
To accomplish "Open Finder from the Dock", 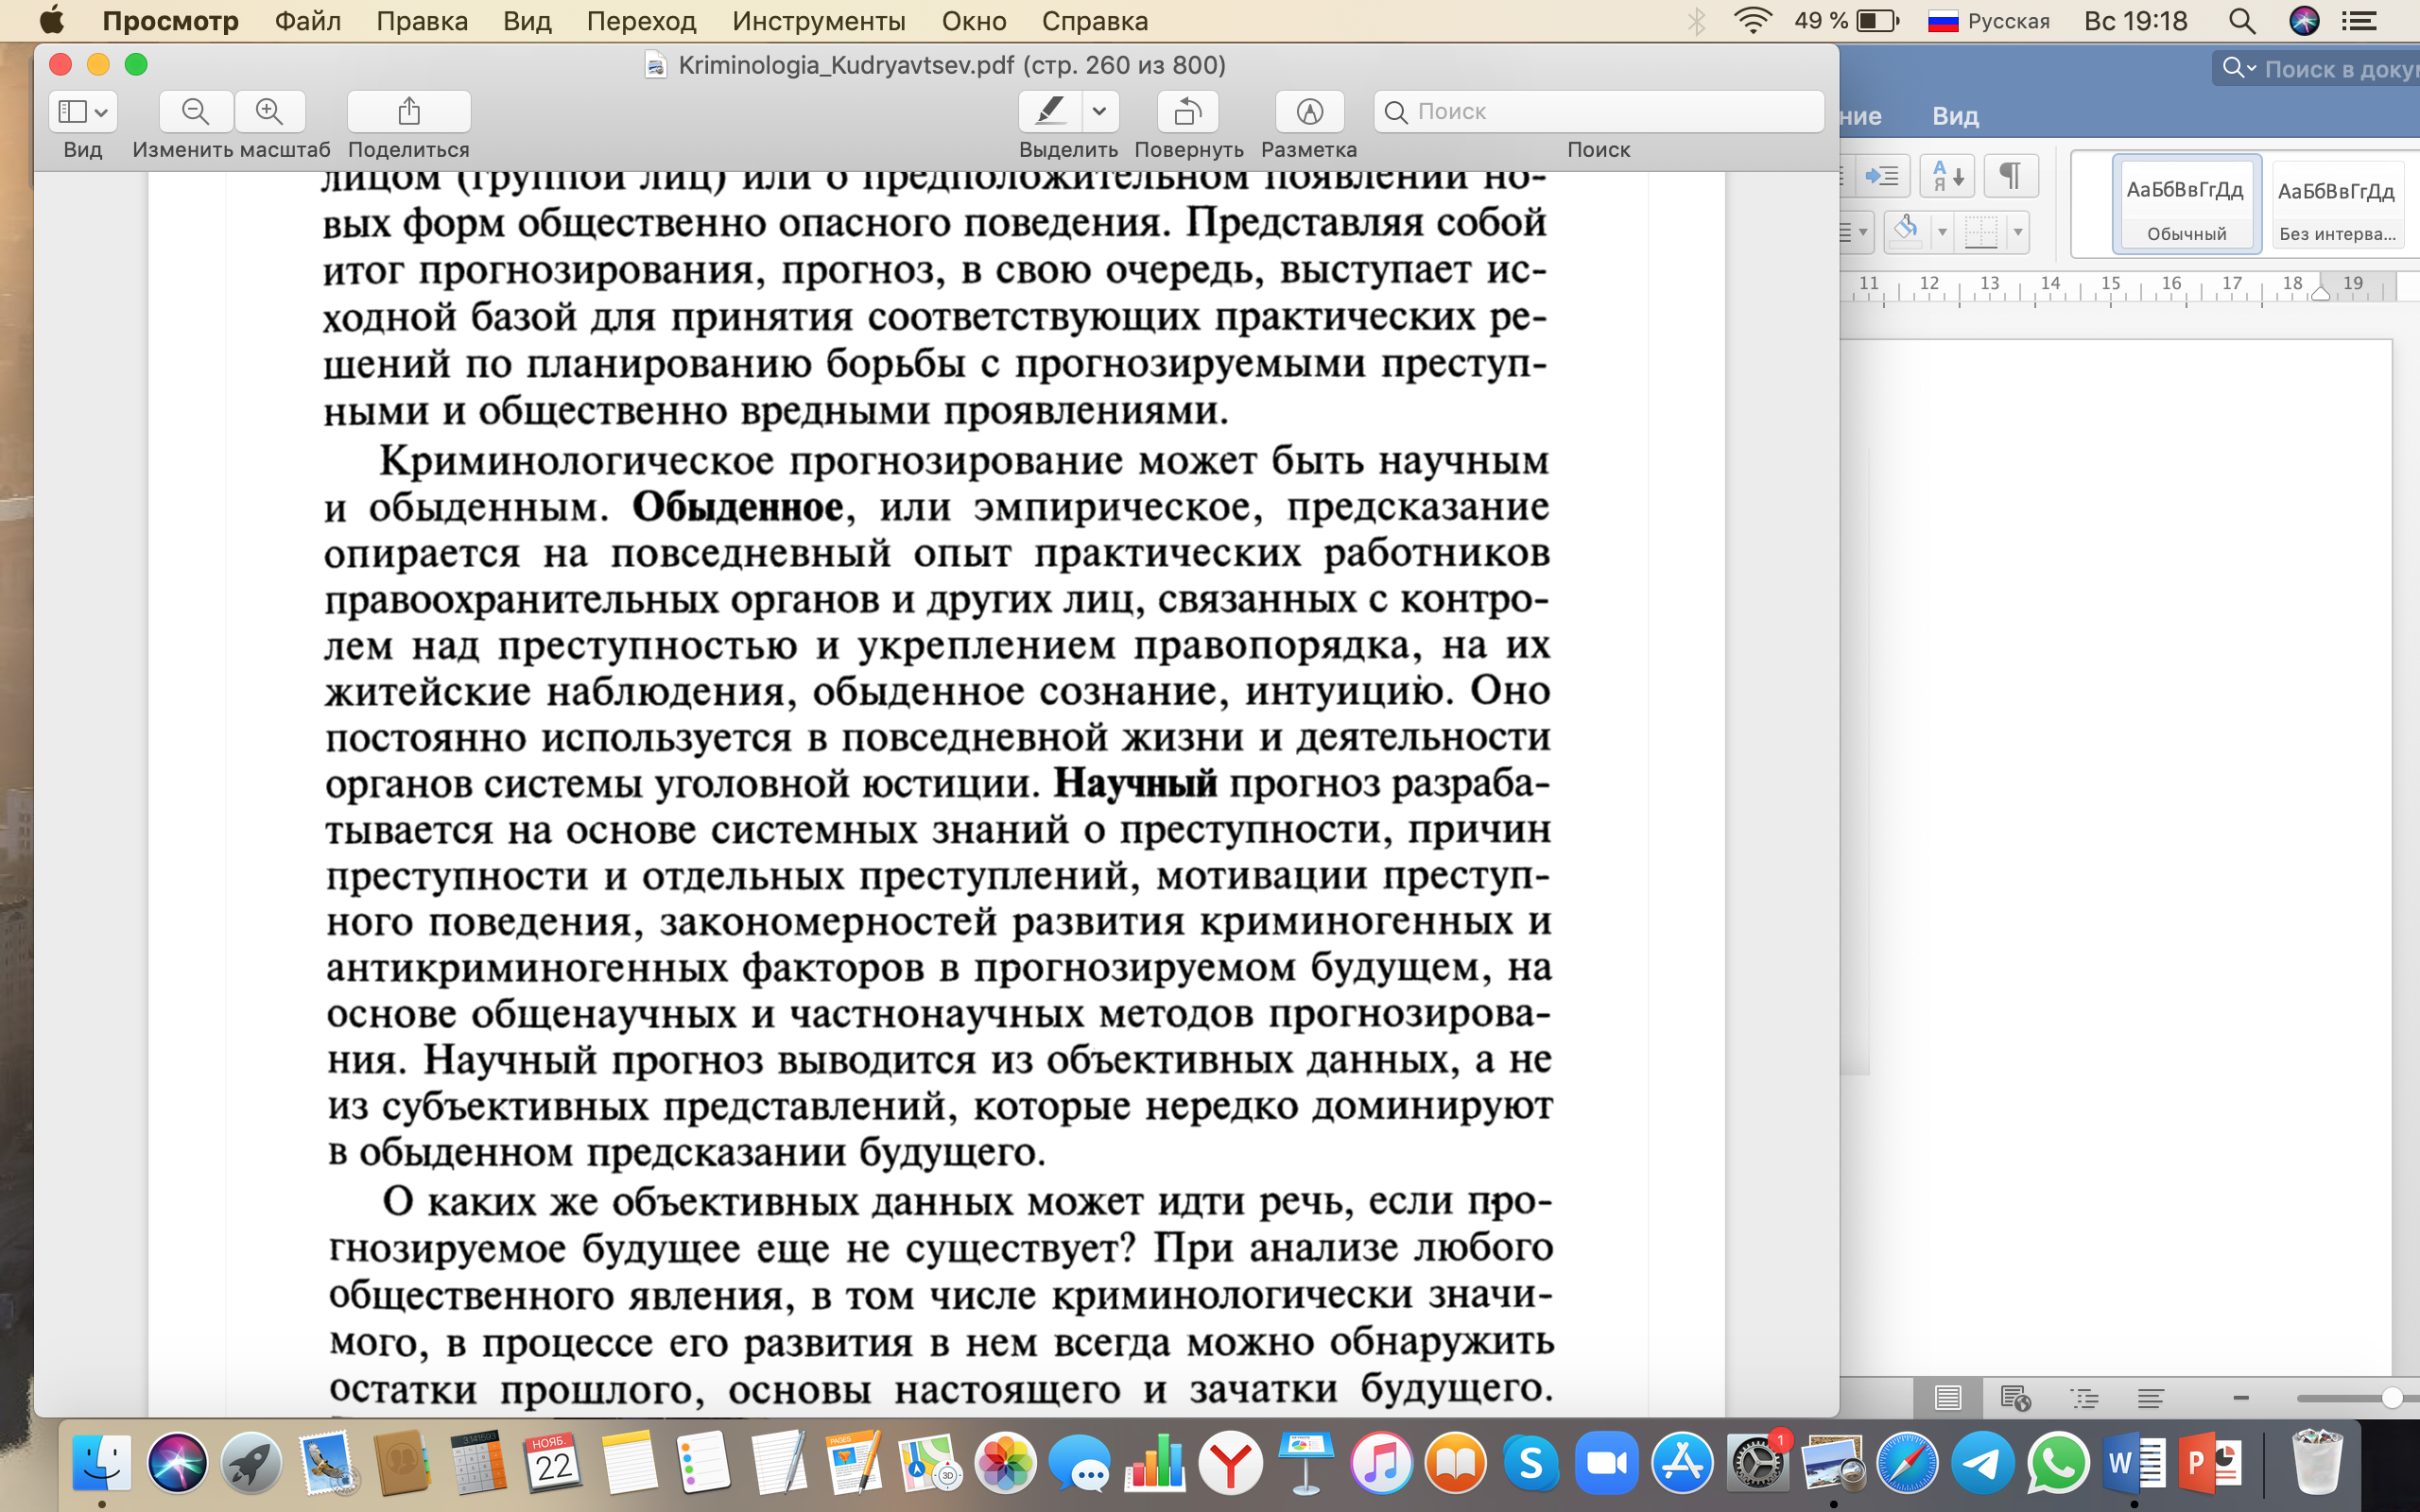I will coord(101,1462).
